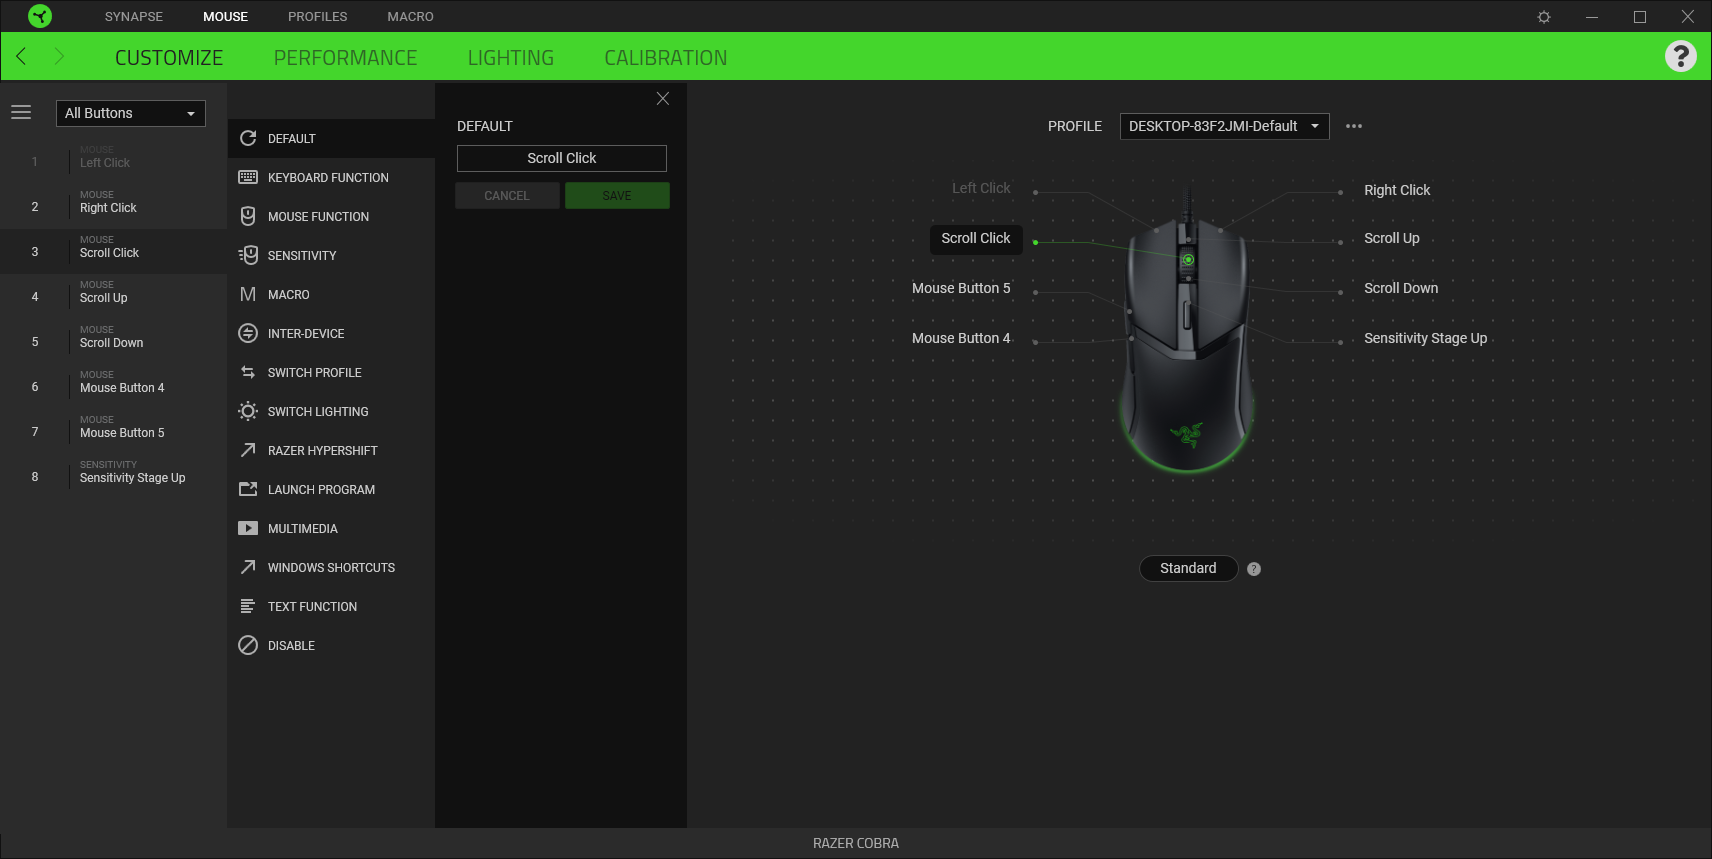Select Right Click label on diagram

1397,190
